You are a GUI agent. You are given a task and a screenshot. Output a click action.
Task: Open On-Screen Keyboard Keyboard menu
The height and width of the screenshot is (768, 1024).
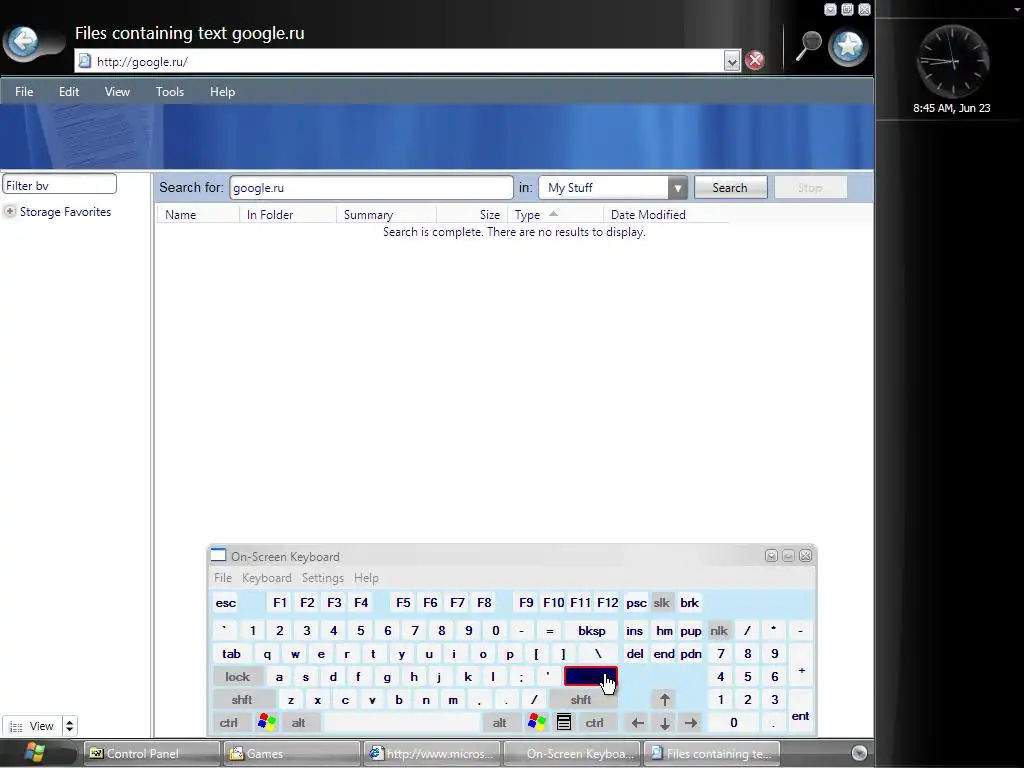coord(266,578)
